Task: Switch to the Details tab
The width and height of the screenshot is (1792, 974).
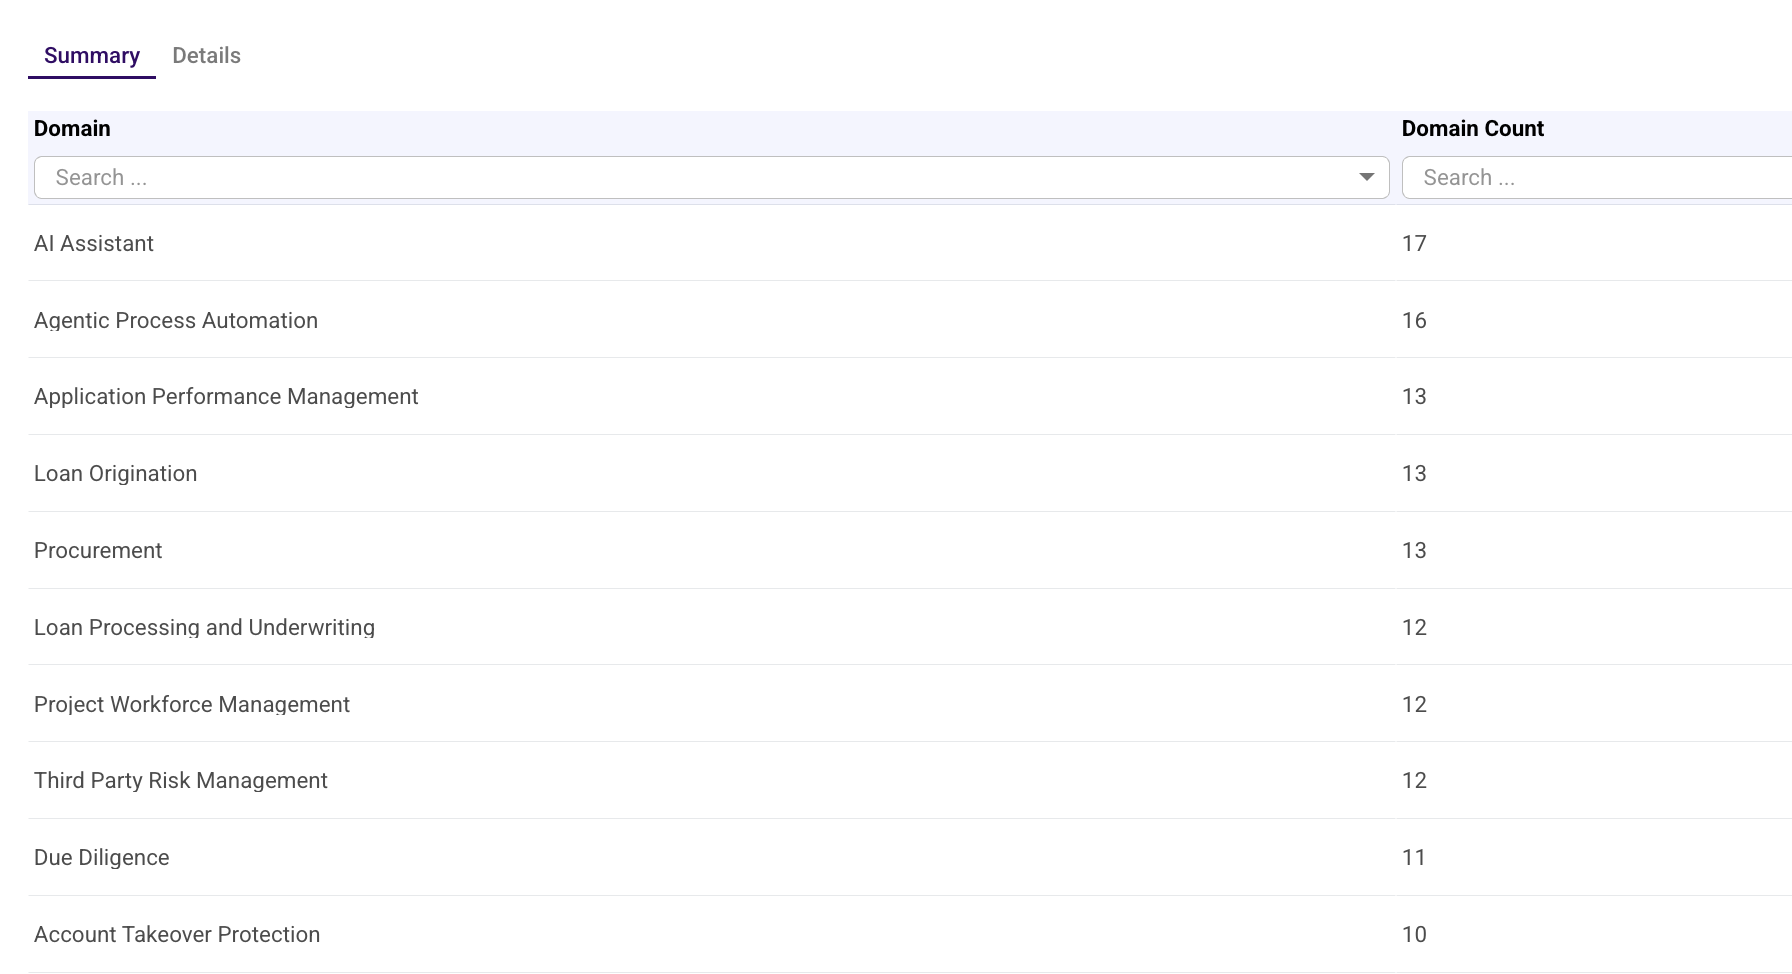Action: [x=206, y=56]
